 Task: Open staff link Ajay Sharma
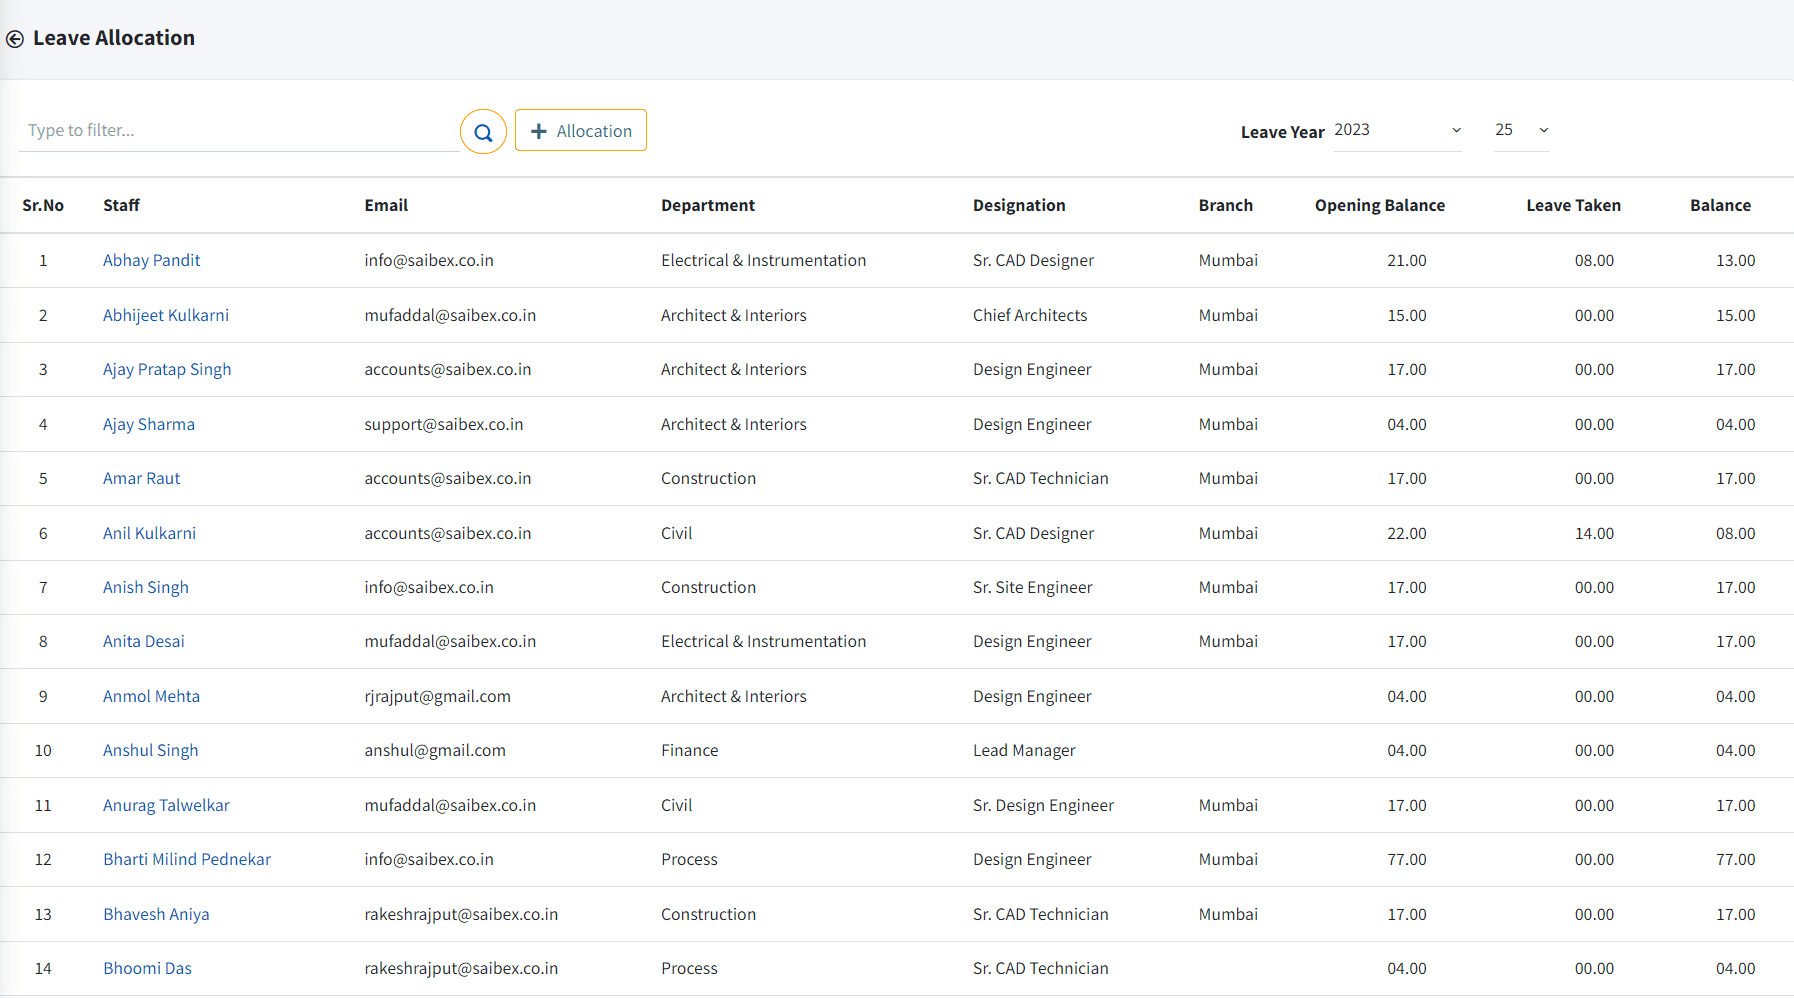point(149,424)
